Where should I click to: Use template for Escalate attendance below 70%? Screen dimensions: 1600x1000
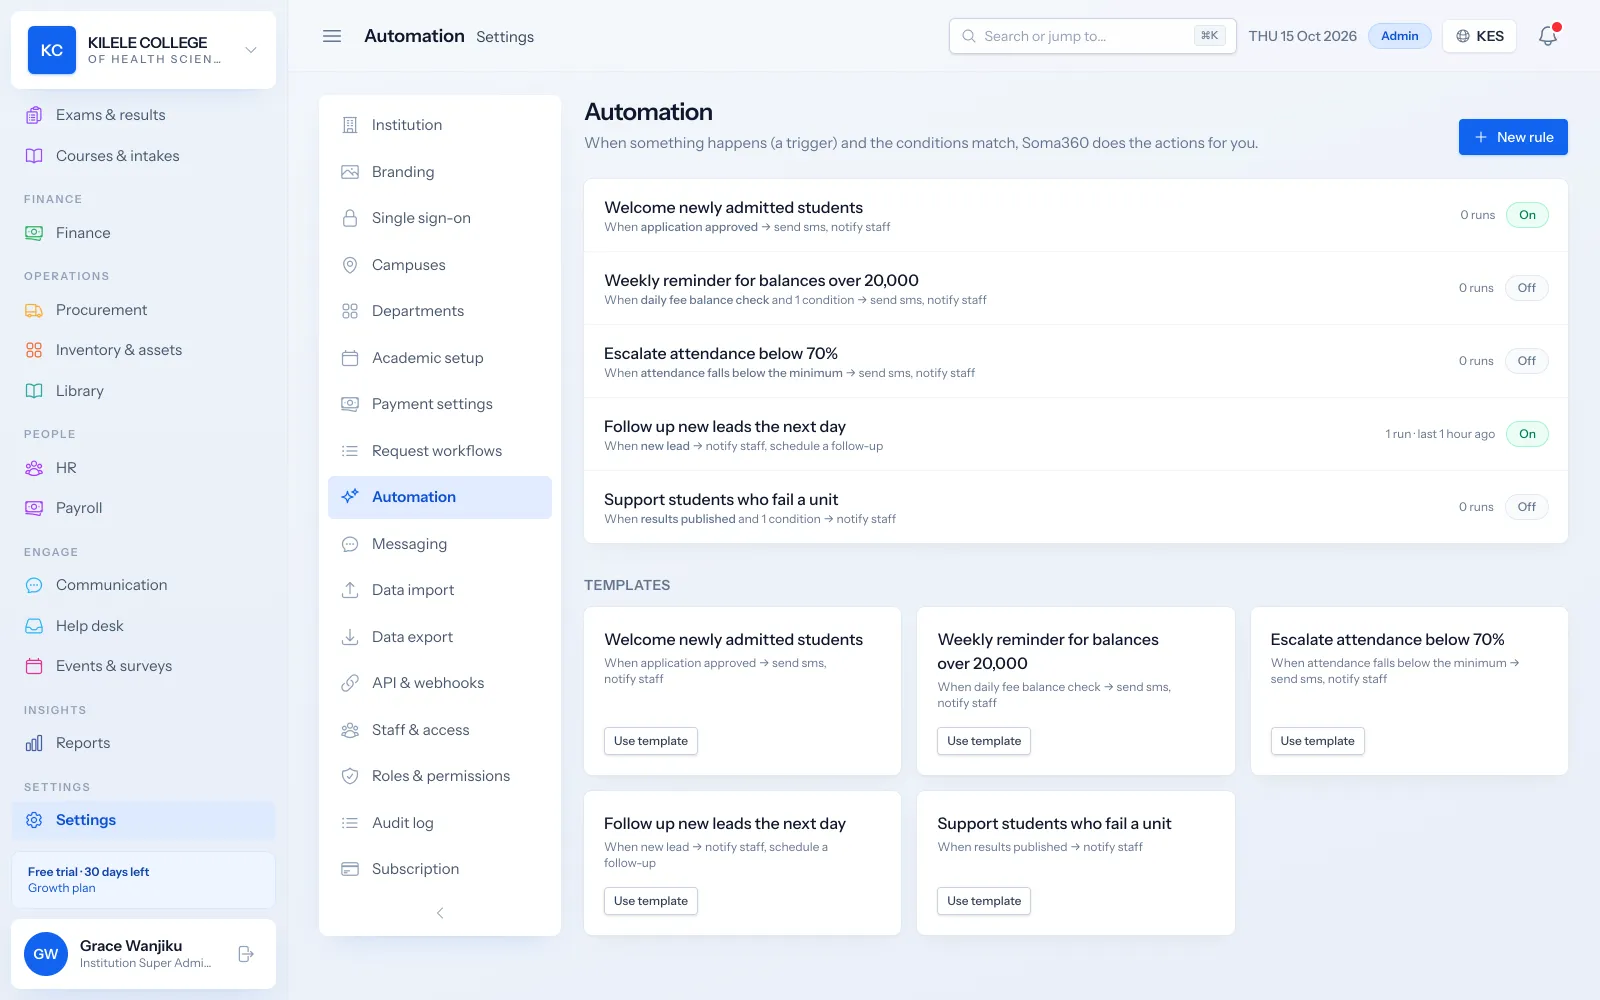pyautogui.click(x=1317, y=741)
